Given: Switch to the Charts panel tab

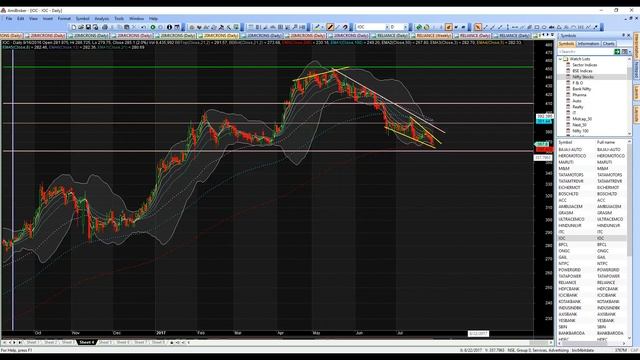Looking at the screenshot, I should pos(608,43).
